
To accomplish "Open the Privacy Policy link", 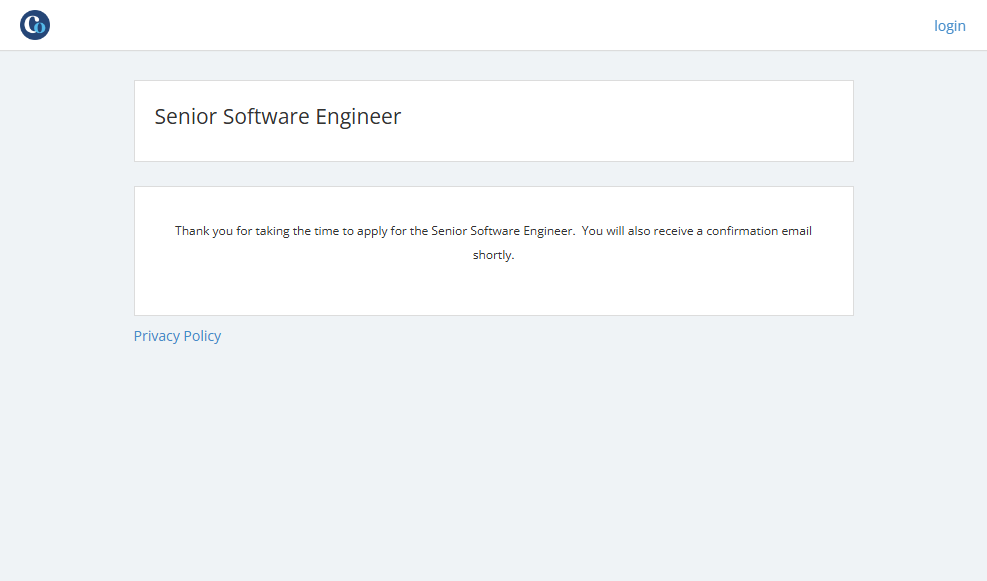I will [x=177, y=336].
